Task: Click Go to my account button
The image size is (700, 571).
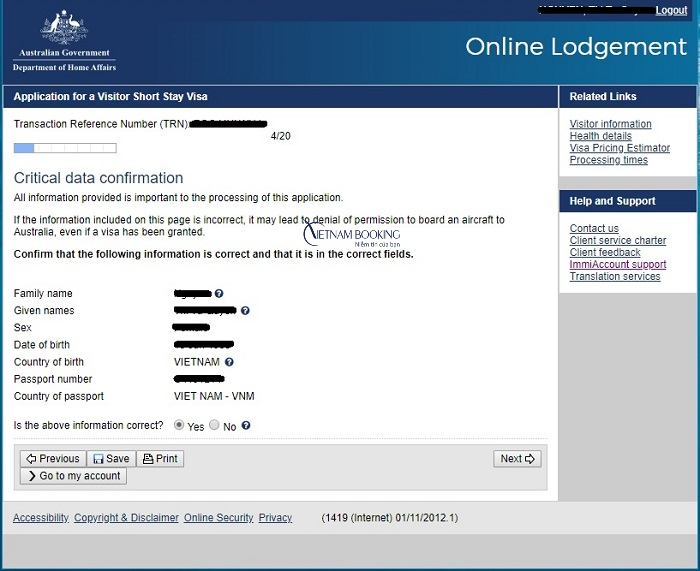Action: pyautogui.click(x=74, y=476)
